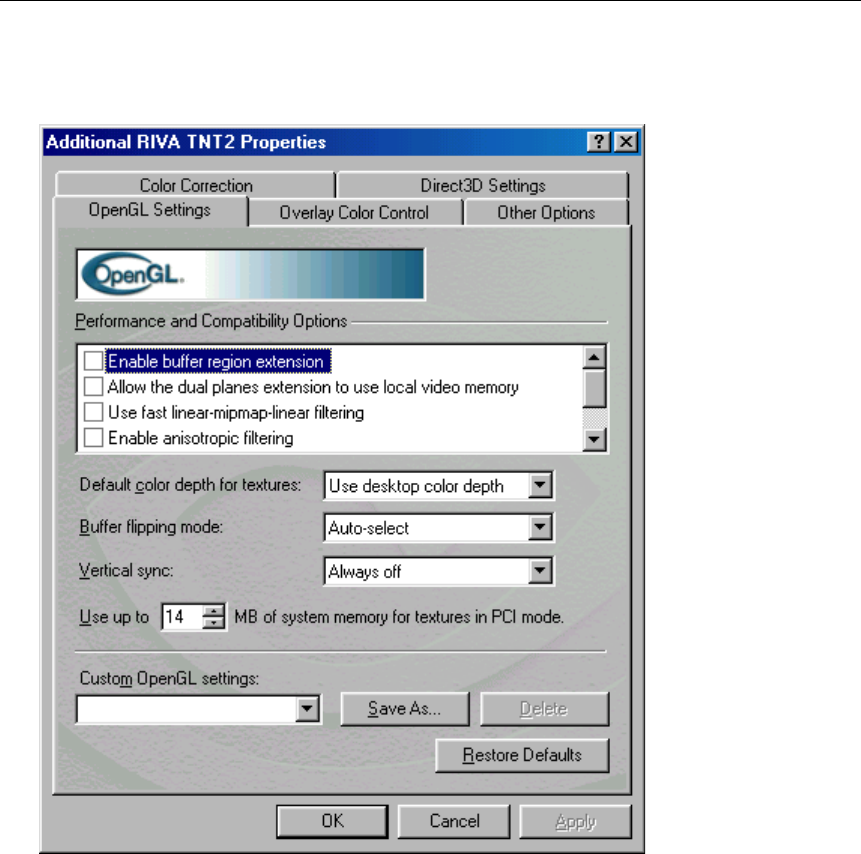Click the 'Allow the dual planes extension' label text

point(313,387)
